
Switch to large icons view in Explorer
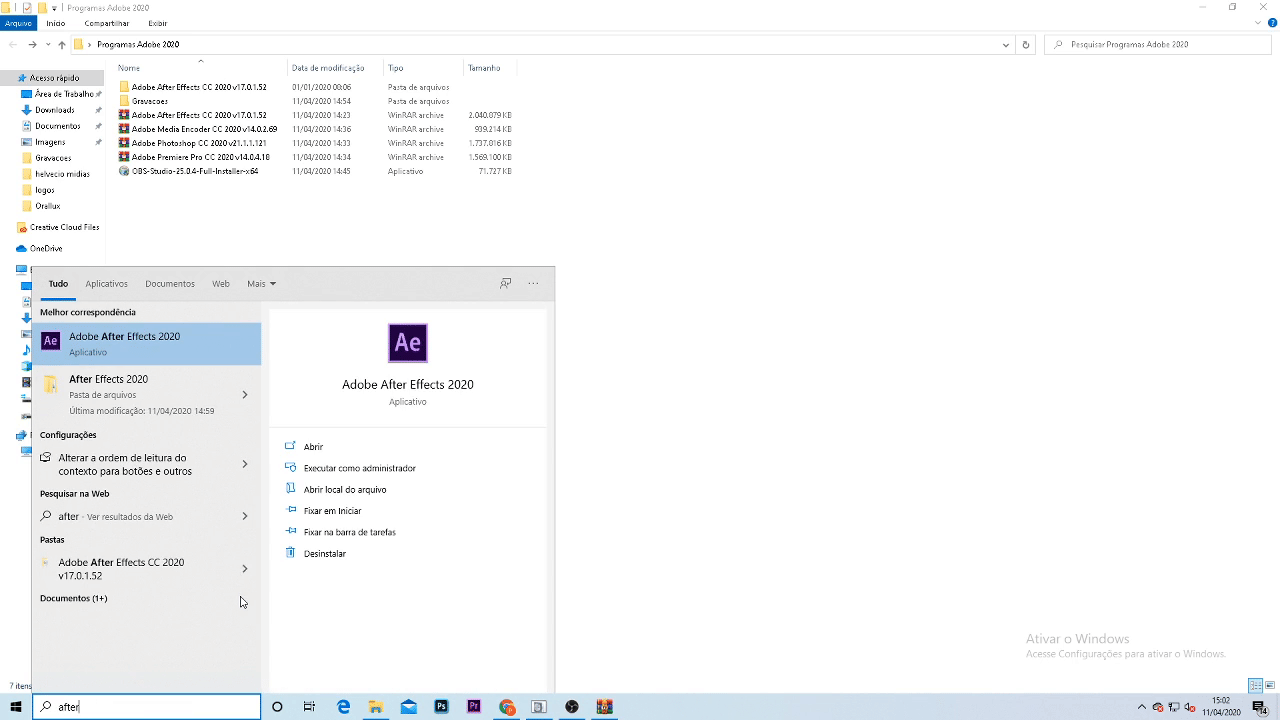[x=1270, y=686]
